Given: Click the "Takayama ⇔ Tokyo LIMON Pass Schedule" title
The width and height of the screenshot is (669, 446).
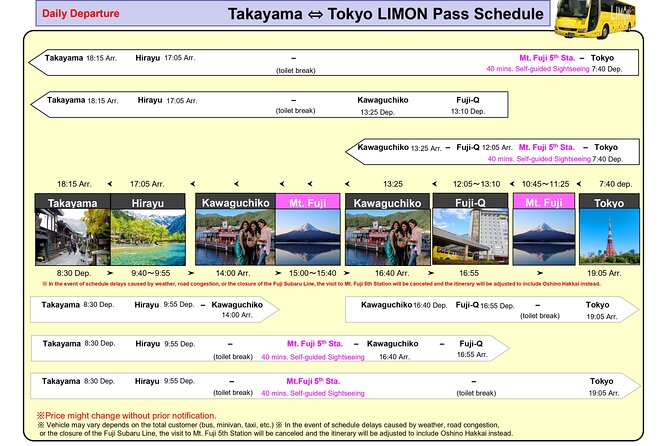Looking at the screenshot, I should [x=386, y=14].
